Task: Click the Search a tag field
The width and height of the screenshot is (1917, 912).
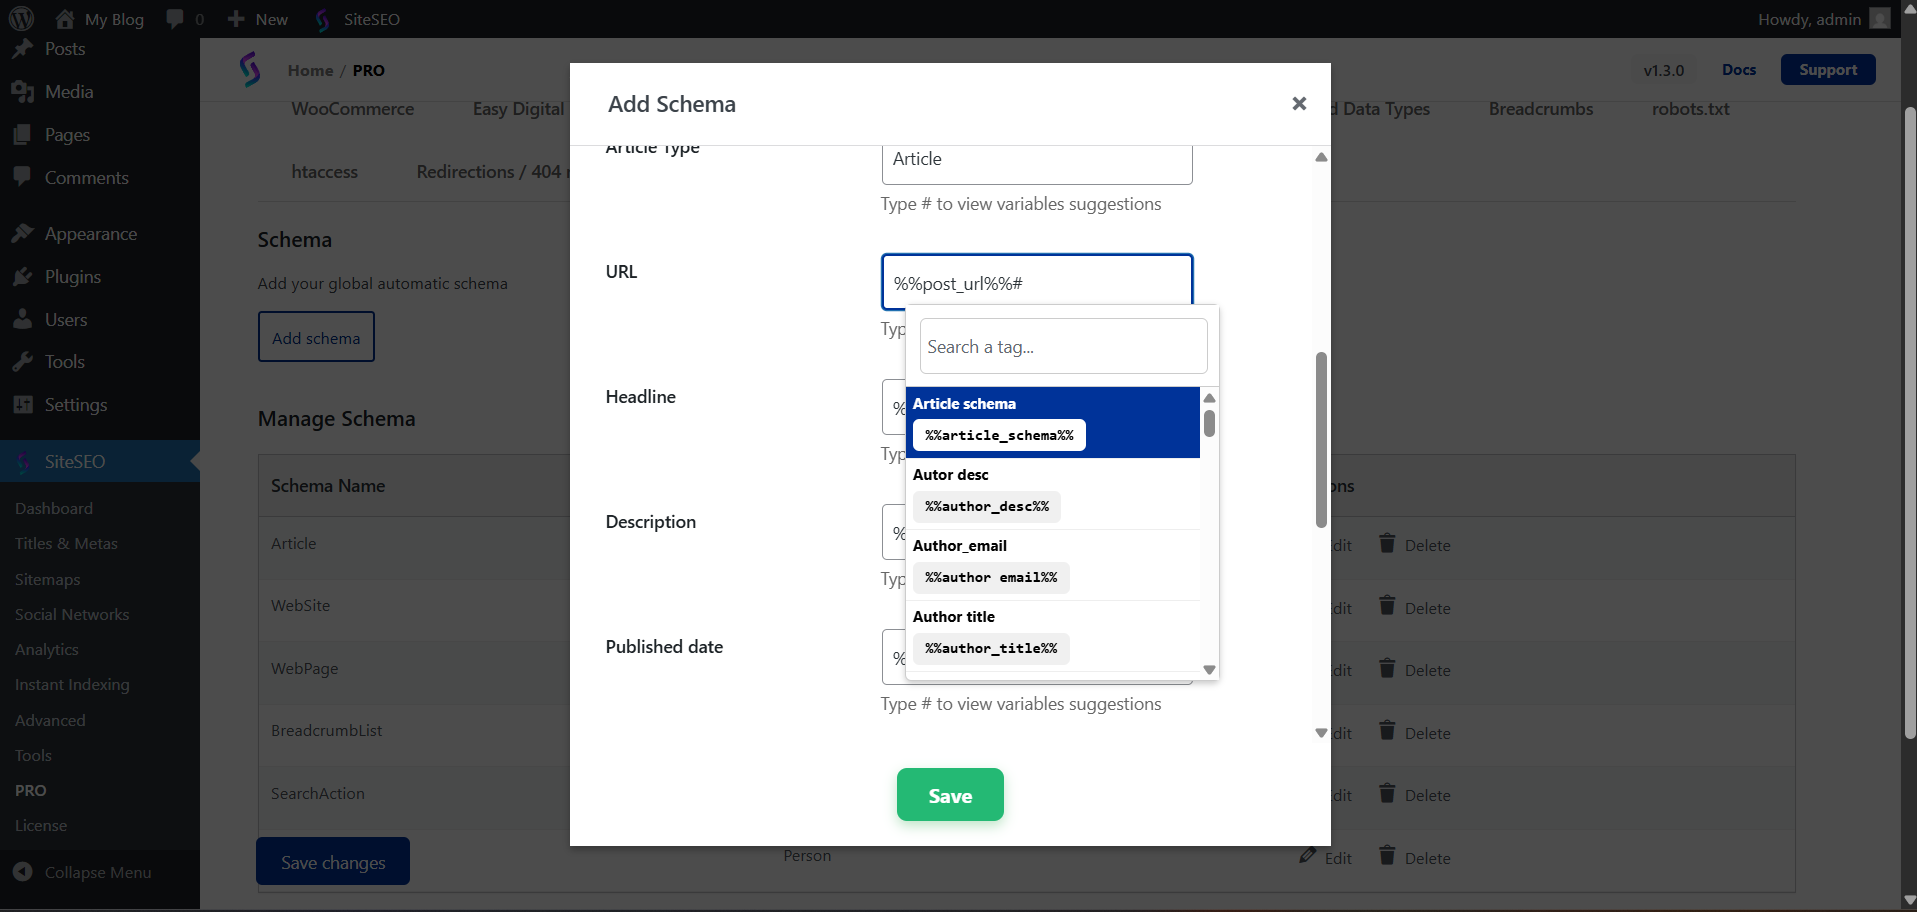Action: coord(1063,347)
